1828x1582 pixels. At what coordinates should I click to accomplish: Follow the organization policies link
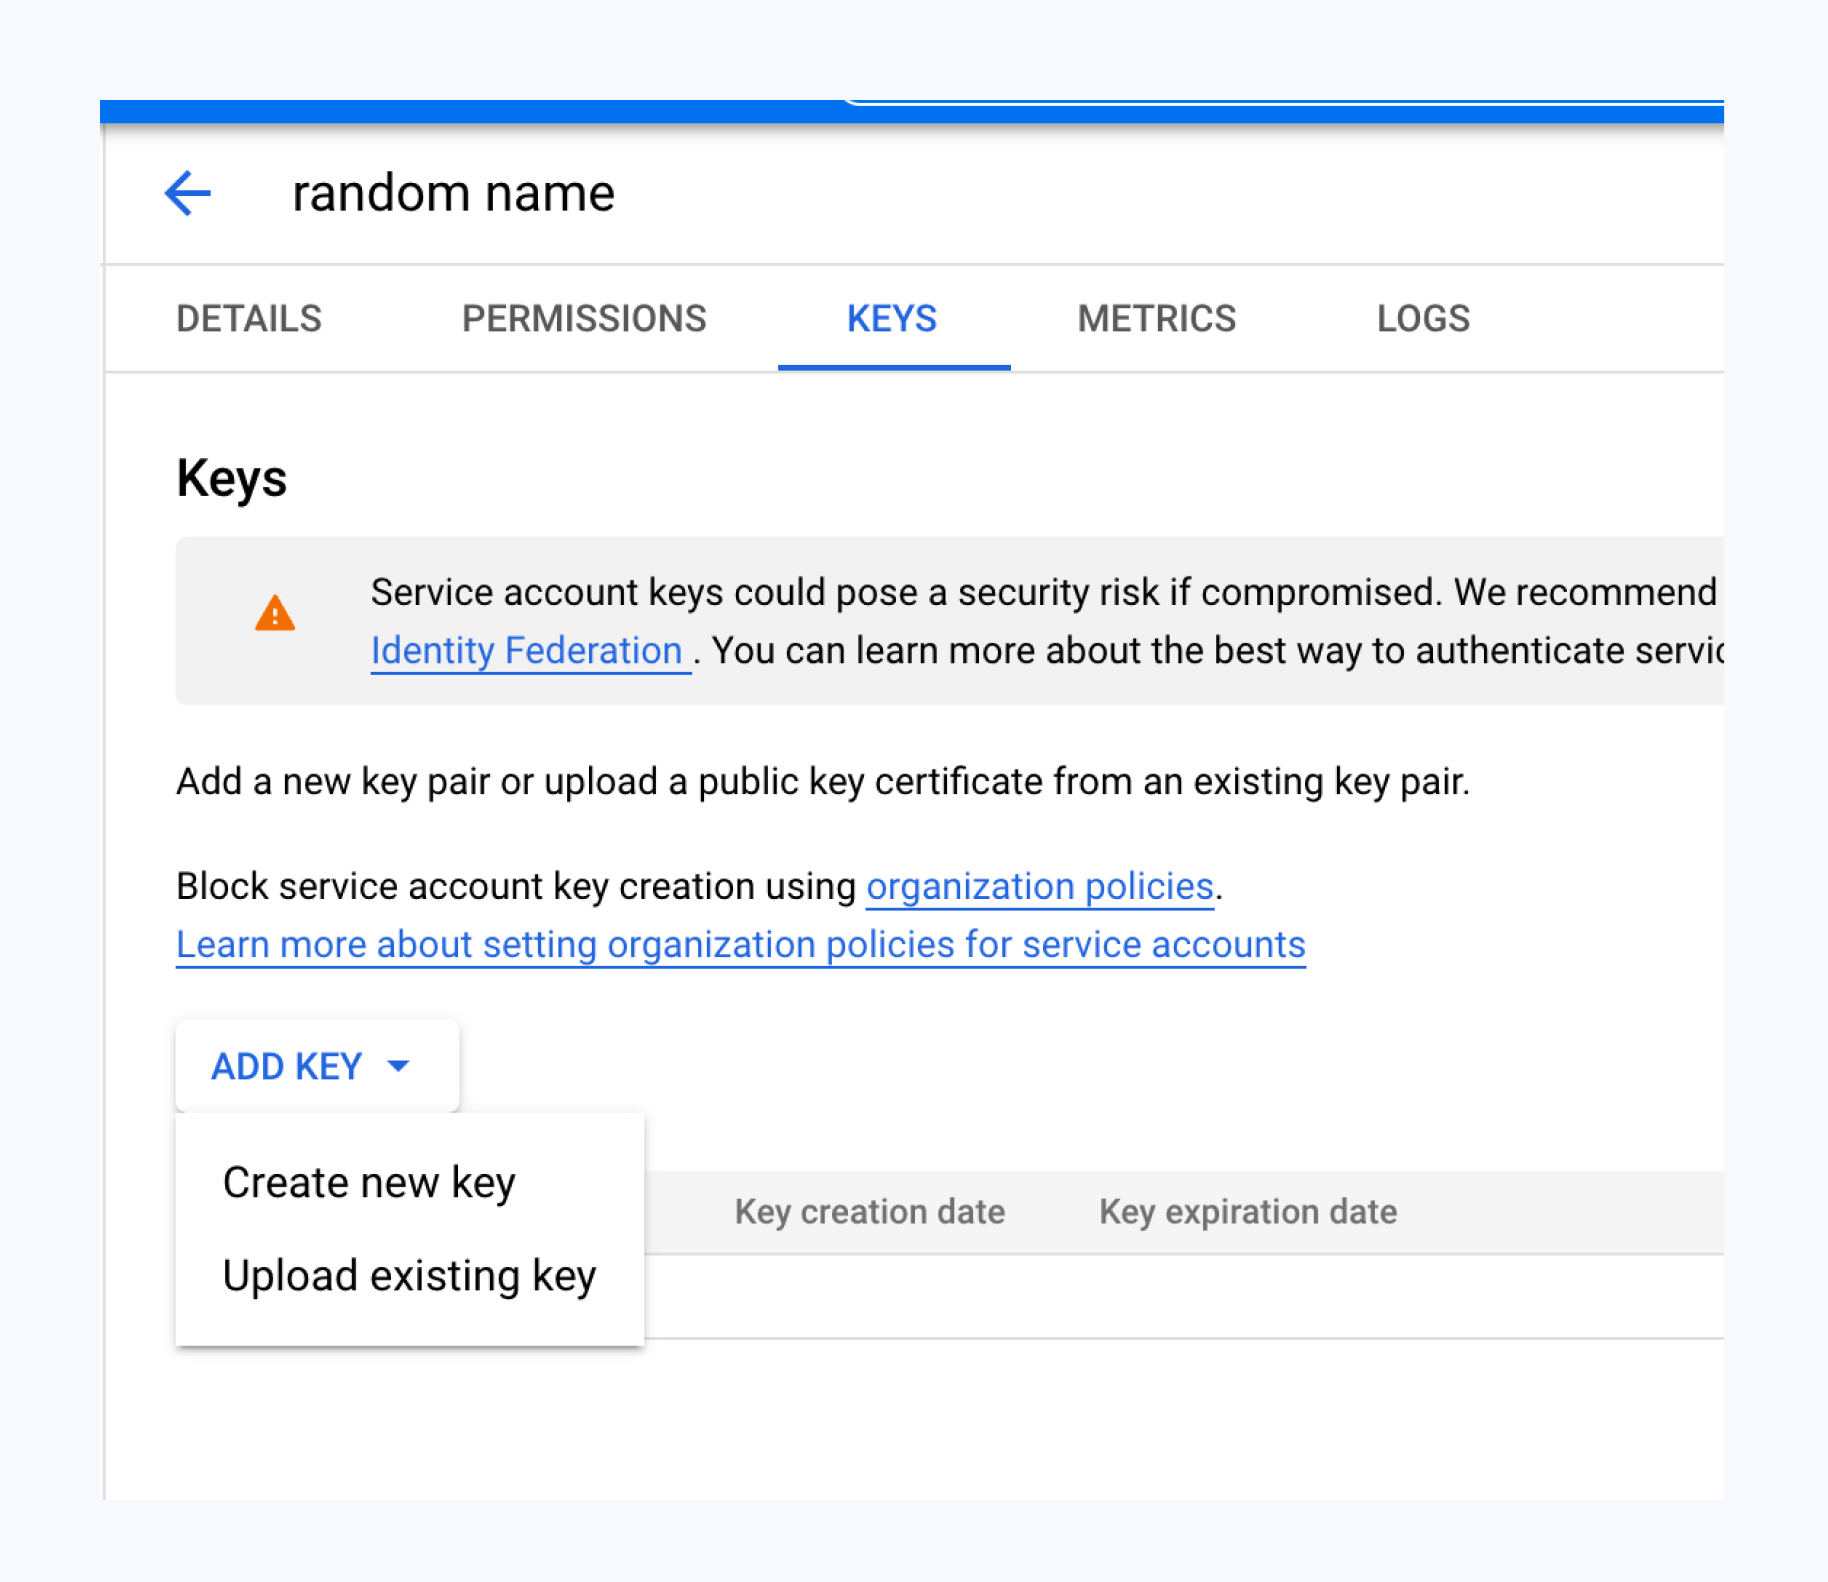coord(1039,887)
